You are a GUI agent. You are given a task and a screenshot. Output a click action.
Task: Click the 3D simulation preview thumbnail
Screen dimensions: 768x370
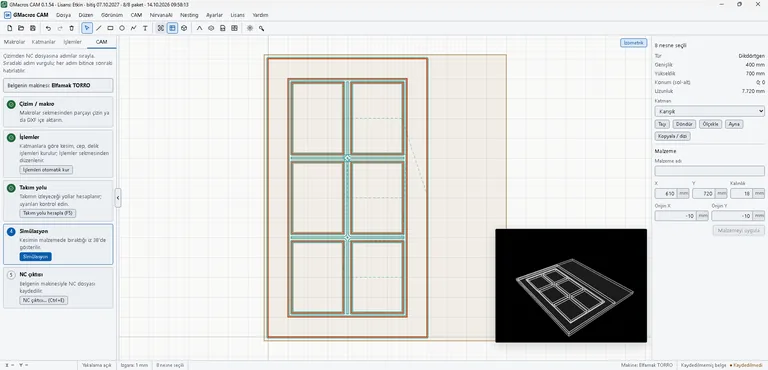571,286
